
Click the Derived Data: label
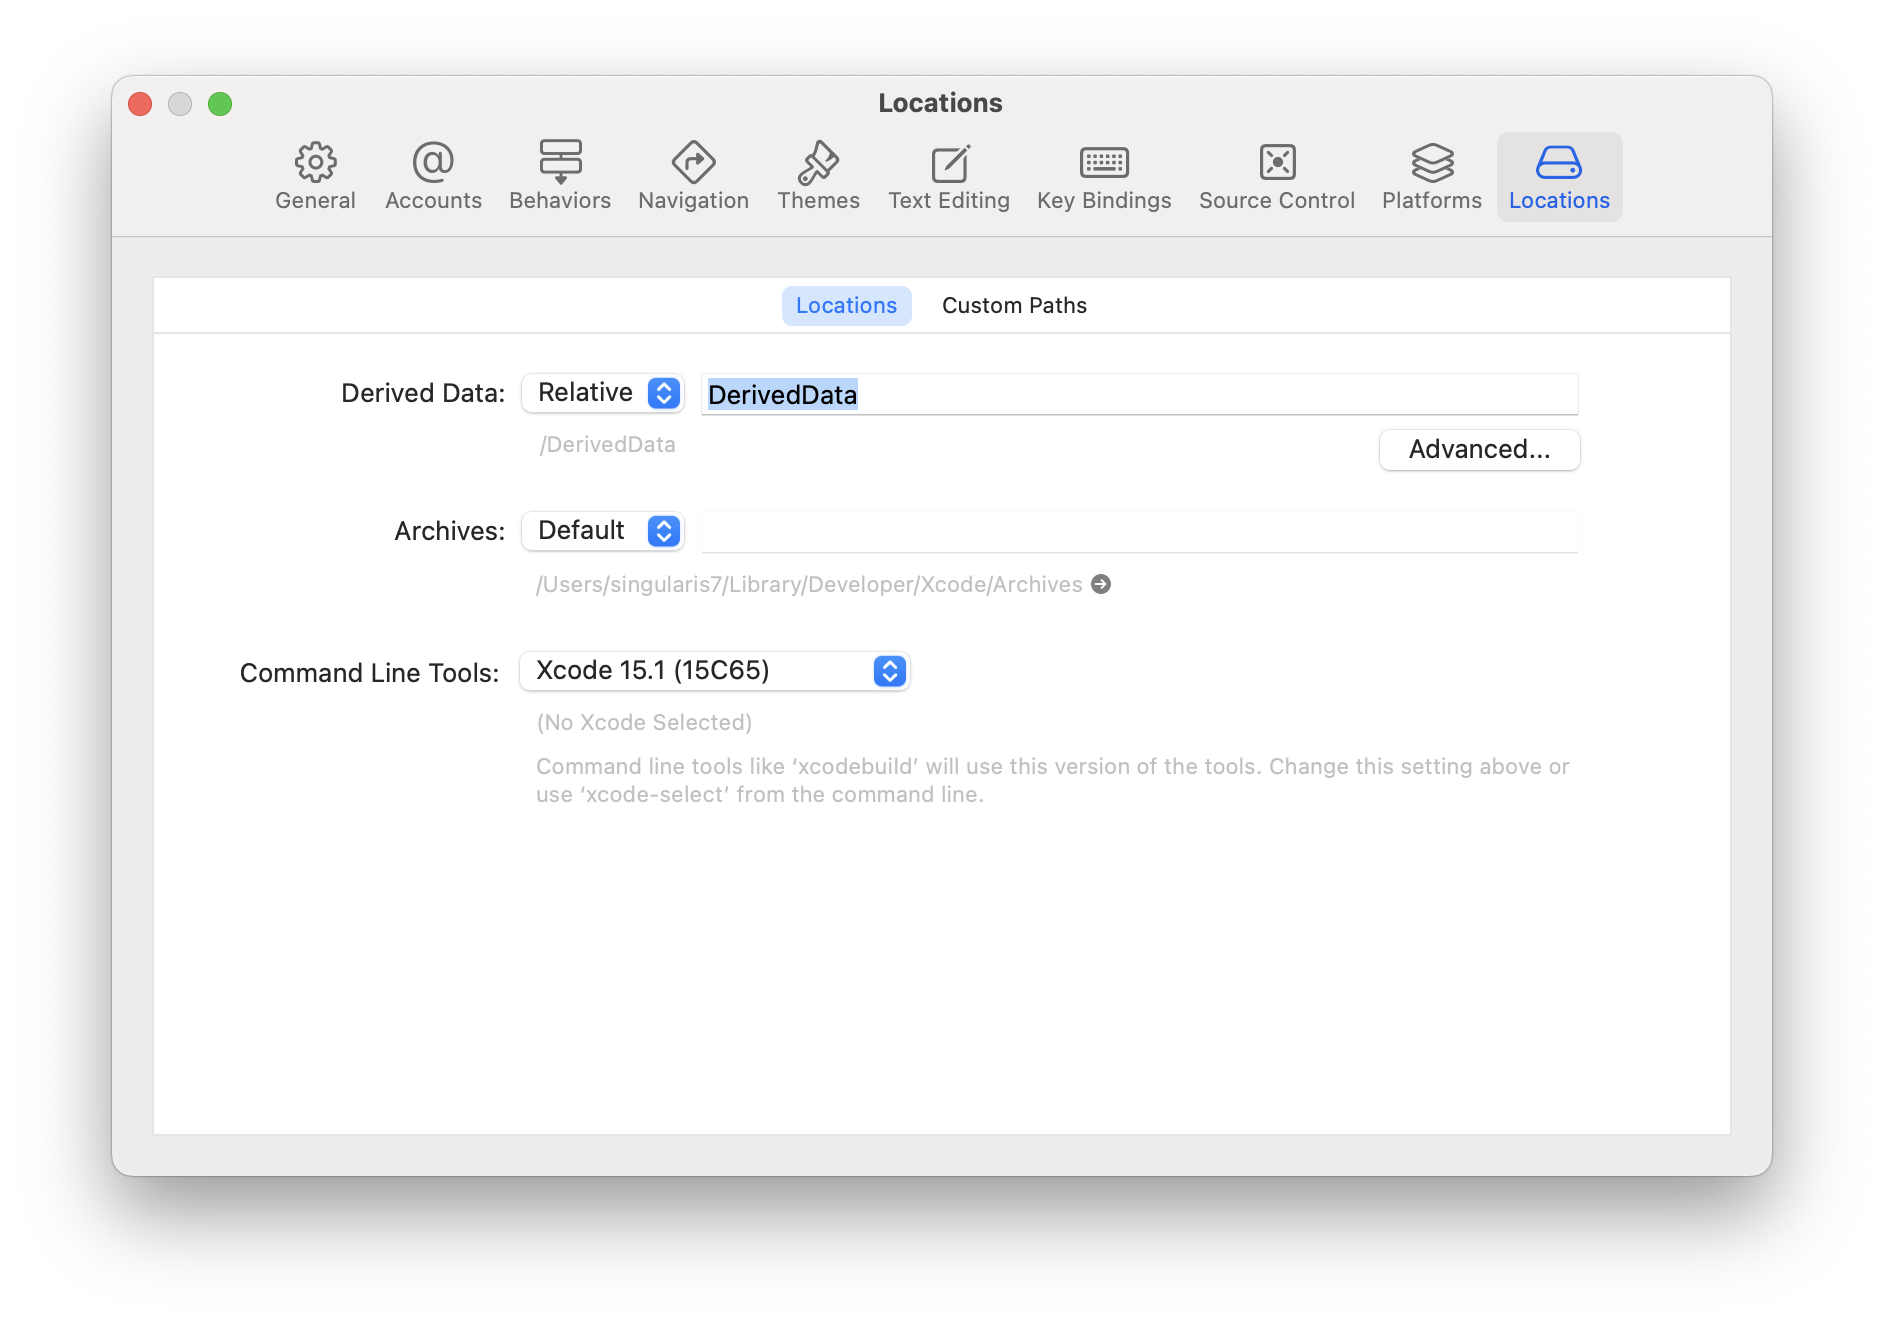[423, 393]
